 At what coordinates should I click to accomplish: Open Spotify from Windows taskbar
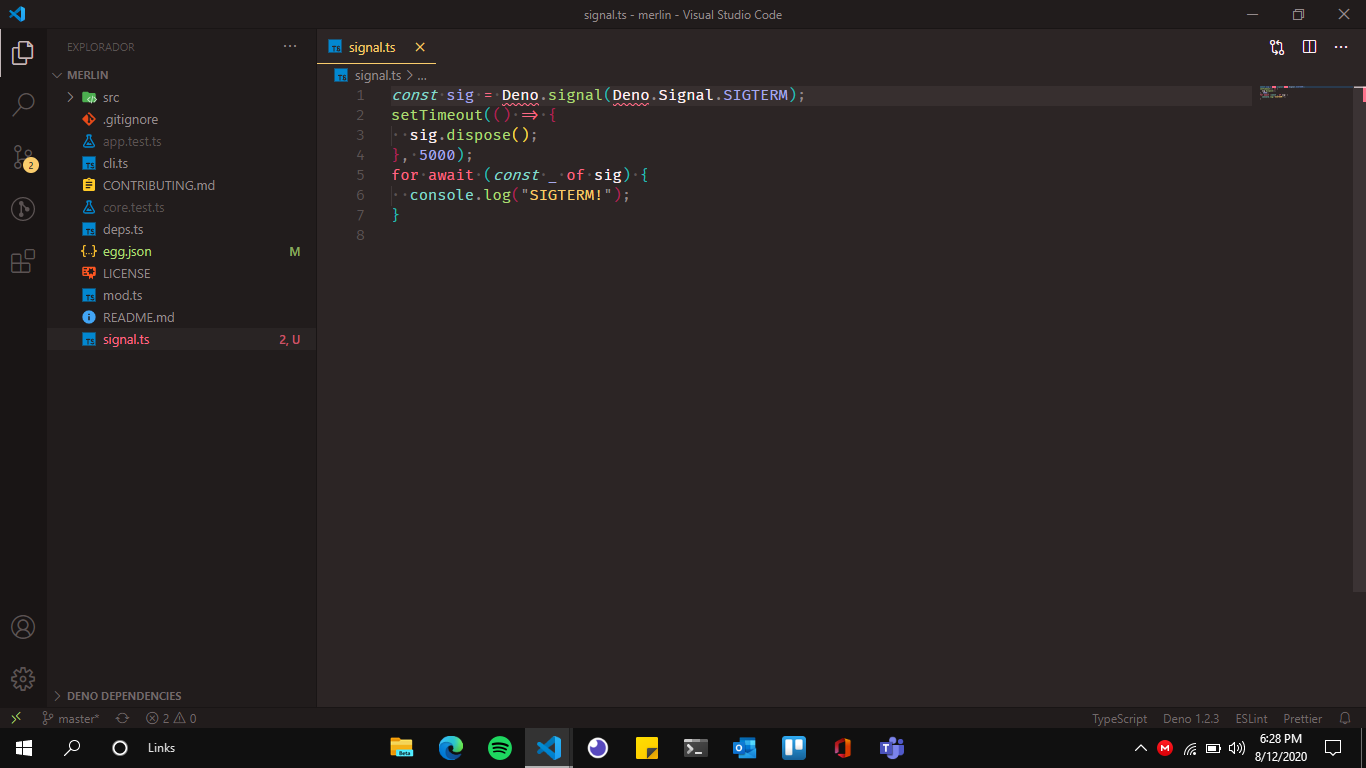pos(500,747)
